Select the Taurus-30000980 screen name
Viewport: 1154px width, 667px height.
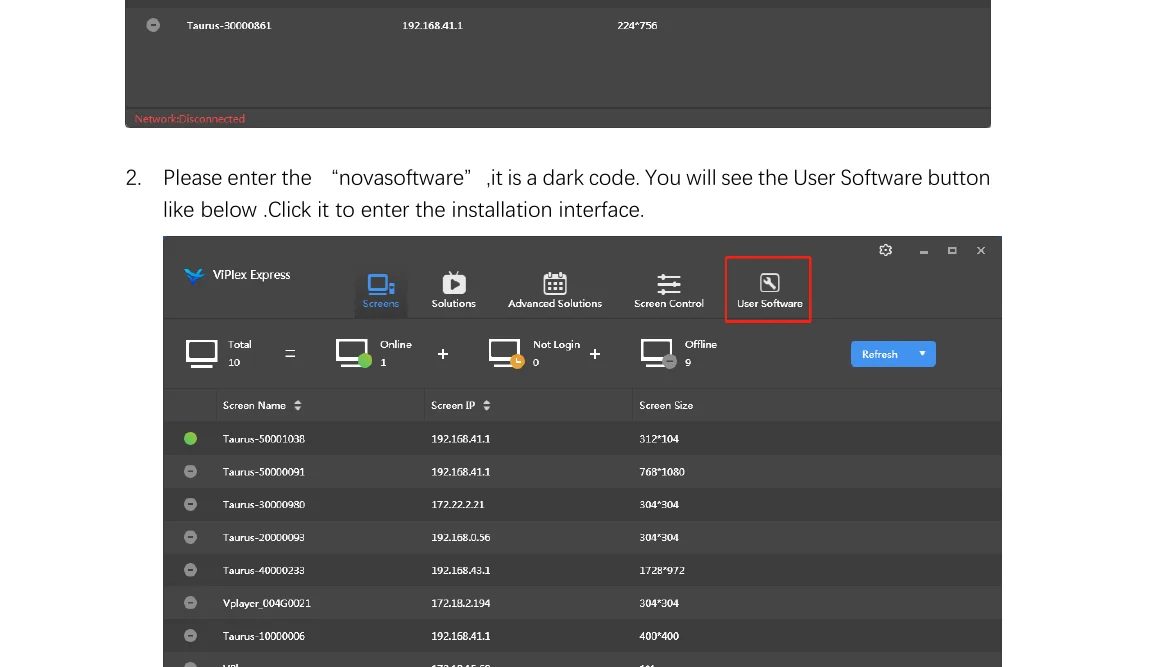pos(263,504)
